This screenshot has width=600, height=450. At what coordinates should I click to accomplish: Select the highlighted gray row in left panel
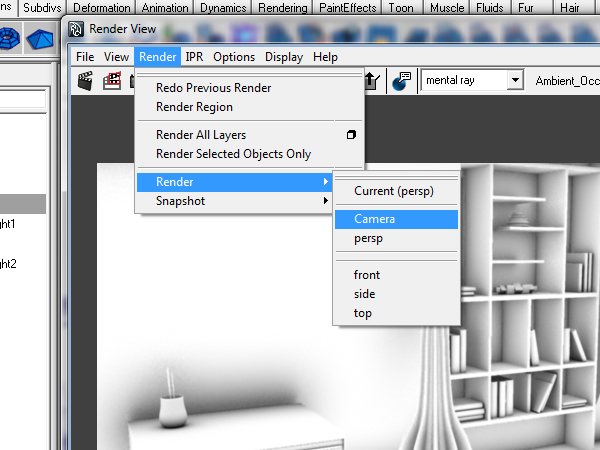click(23, 204)
